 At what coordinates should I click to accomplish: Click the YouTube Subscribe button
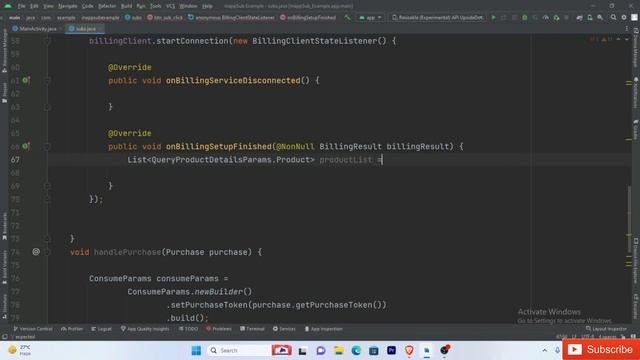pyautogui.click(x=601, y=349)
